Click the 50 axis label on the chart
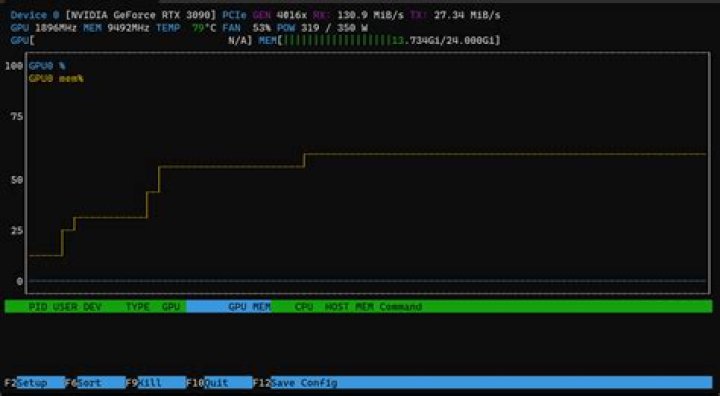The height and width of the screenshot is (396, 720). click(17, 180)
